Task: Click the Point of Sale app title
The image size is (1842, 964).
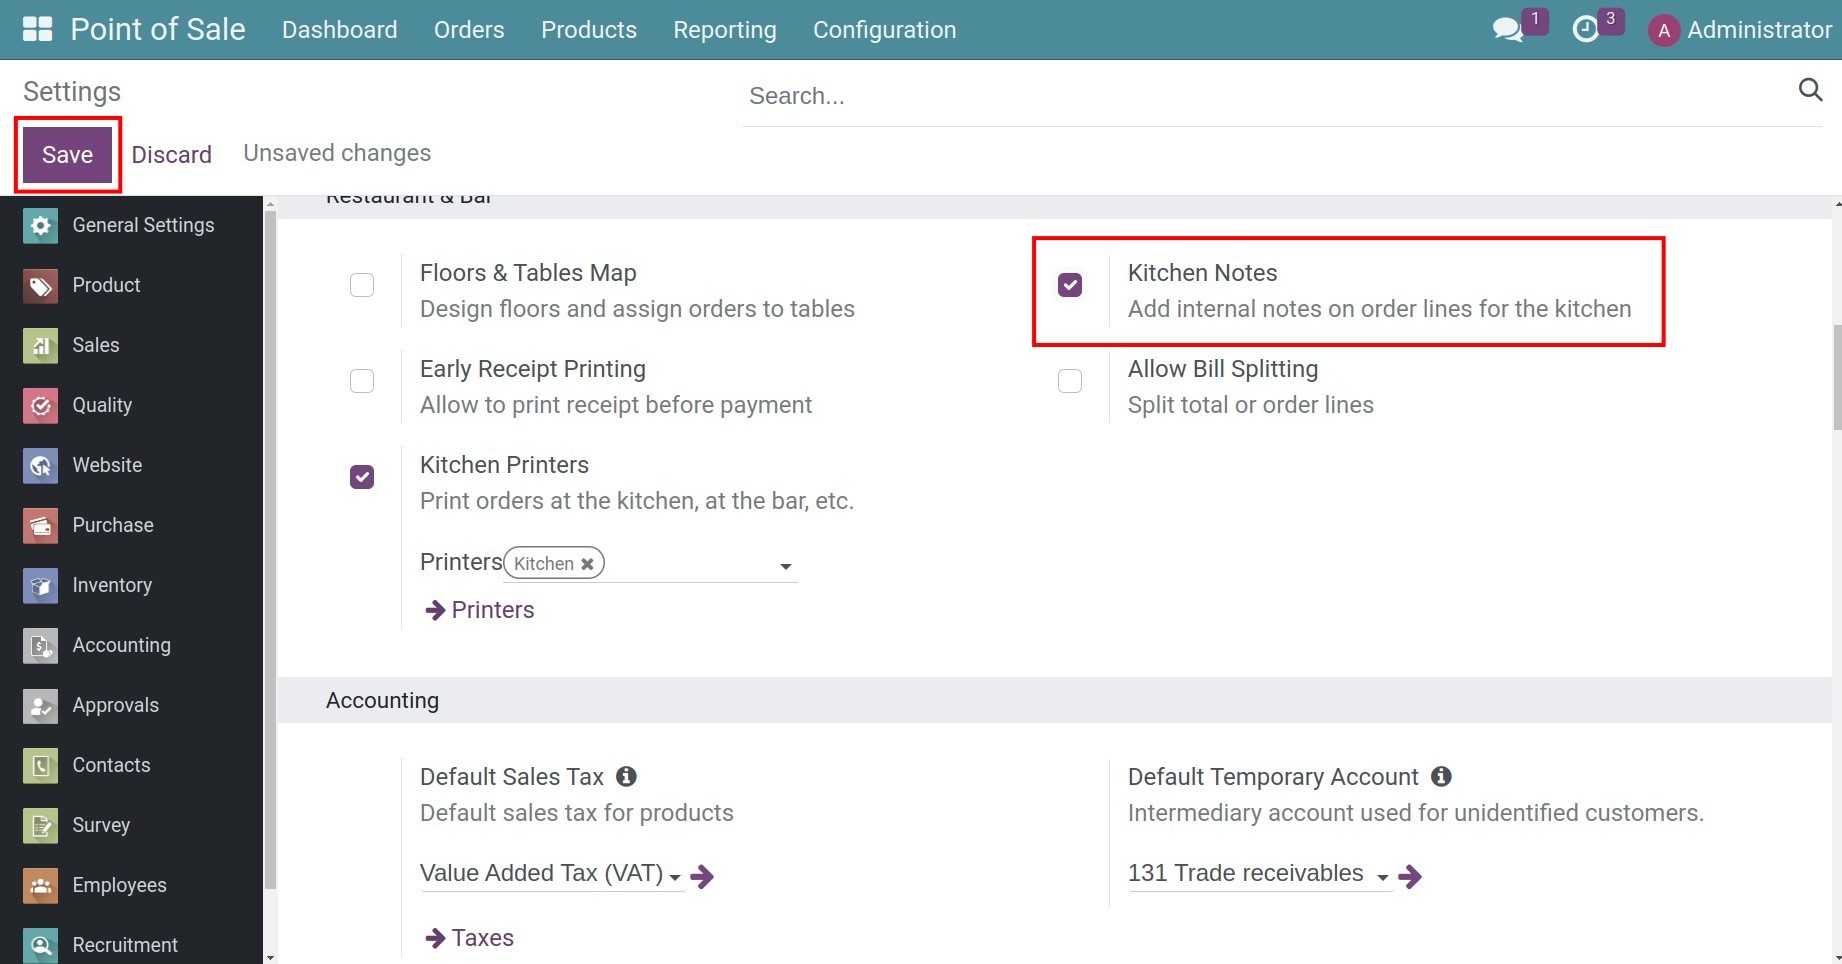Action: click(158, 29)
